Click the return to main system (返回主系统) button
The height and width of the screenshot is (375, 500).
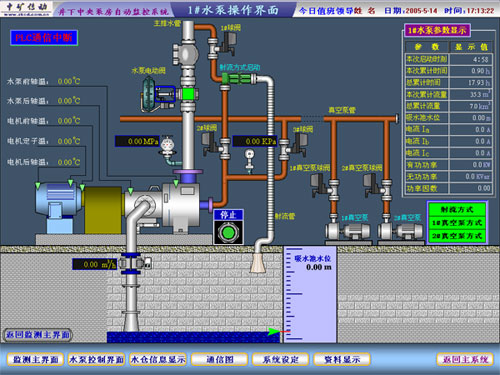click(x=465, y=359)
